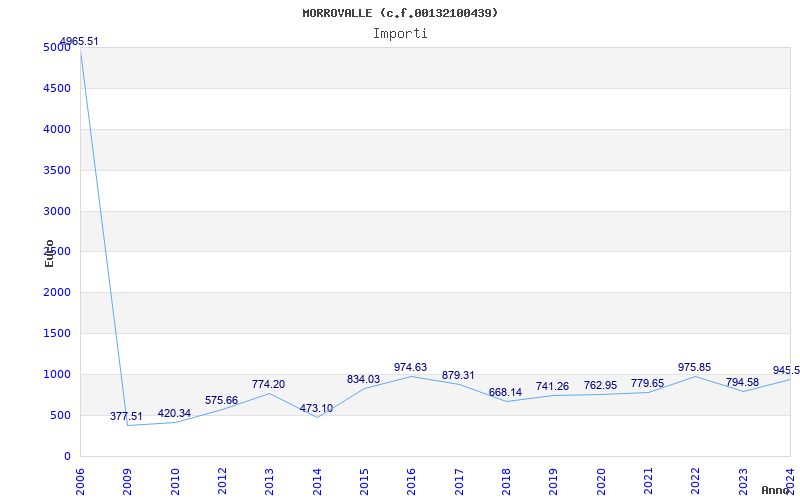Click the 762.95 data label

coord(601,385)
